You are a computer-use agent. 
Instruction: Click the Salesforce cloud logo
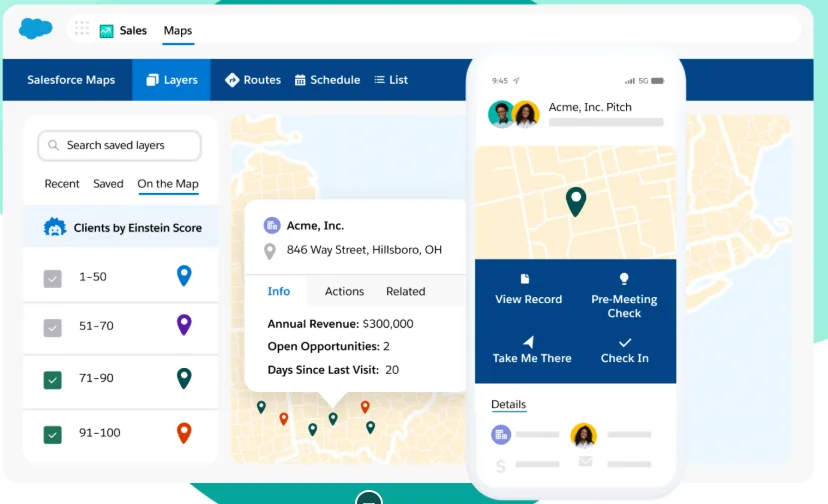coord(35,28)
